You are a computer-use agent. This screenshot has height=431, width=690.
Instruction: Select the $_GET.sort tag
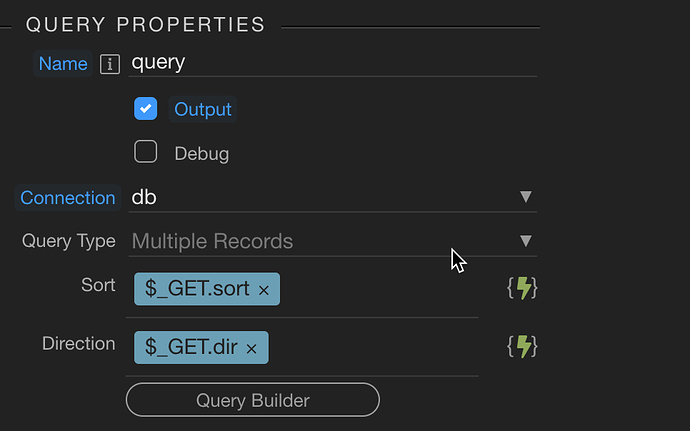pos(197,289)
